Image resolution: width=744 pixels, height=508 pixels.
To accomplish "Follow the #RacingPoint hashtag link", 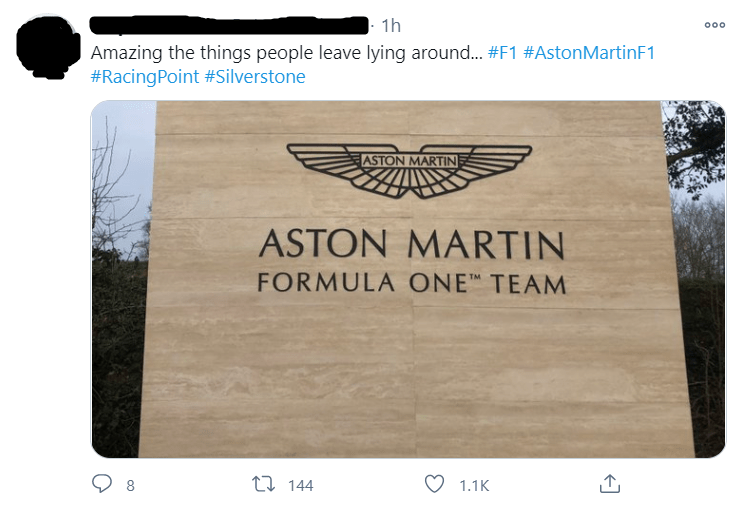I will pyautogui.click(x=145, y=76).
